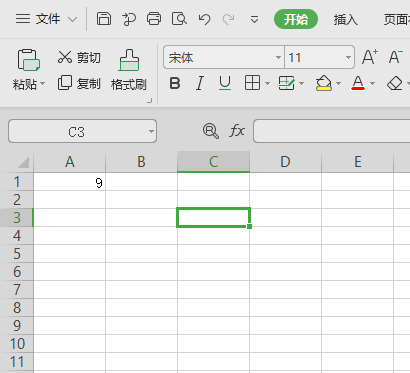Image resolution: width=410 pixels, height=373 pixels.
Task: Click the Save icon in quick toolbar
Action: [x=104, y=19]
